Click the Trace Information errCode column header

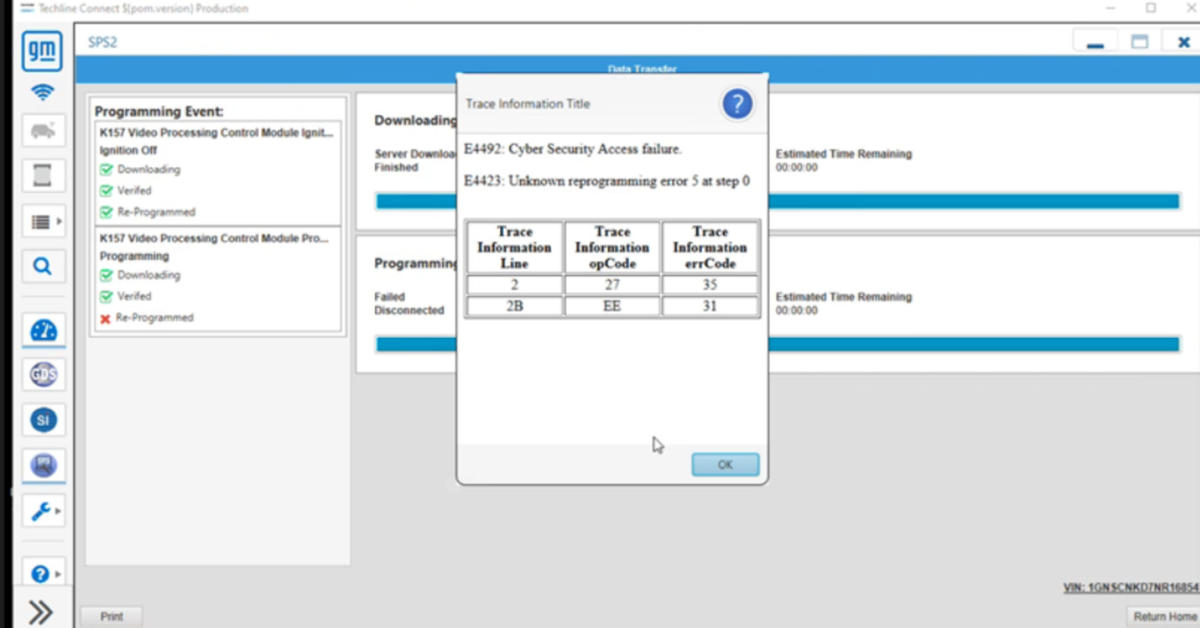[710, 247]
